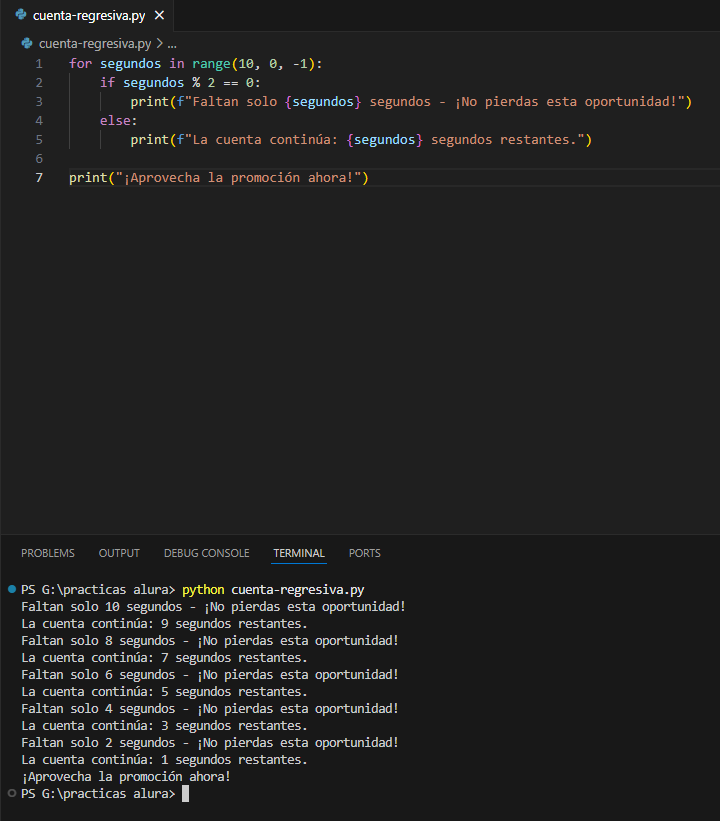Open the cuenta-regresiva.py breadcrumb file name

(x=94, y=44)
